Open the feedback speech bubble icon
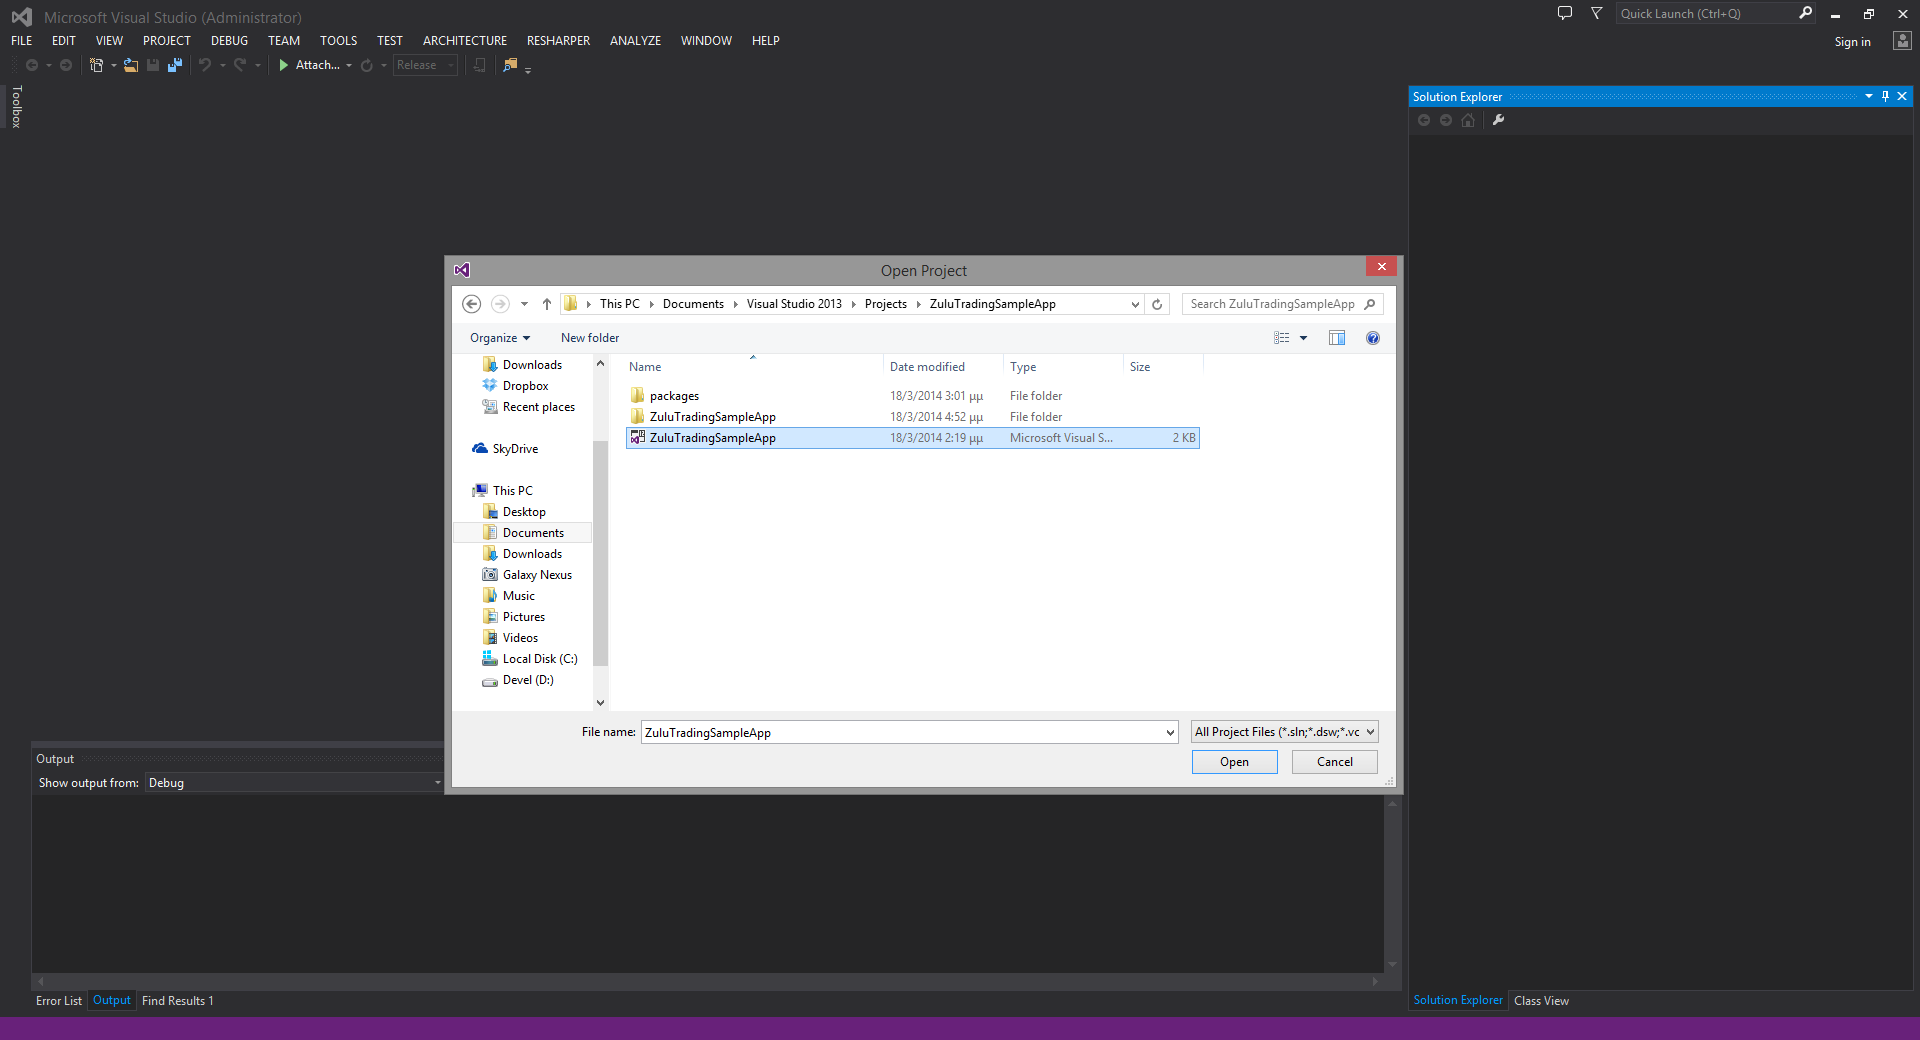 (x=1565, y=13)
